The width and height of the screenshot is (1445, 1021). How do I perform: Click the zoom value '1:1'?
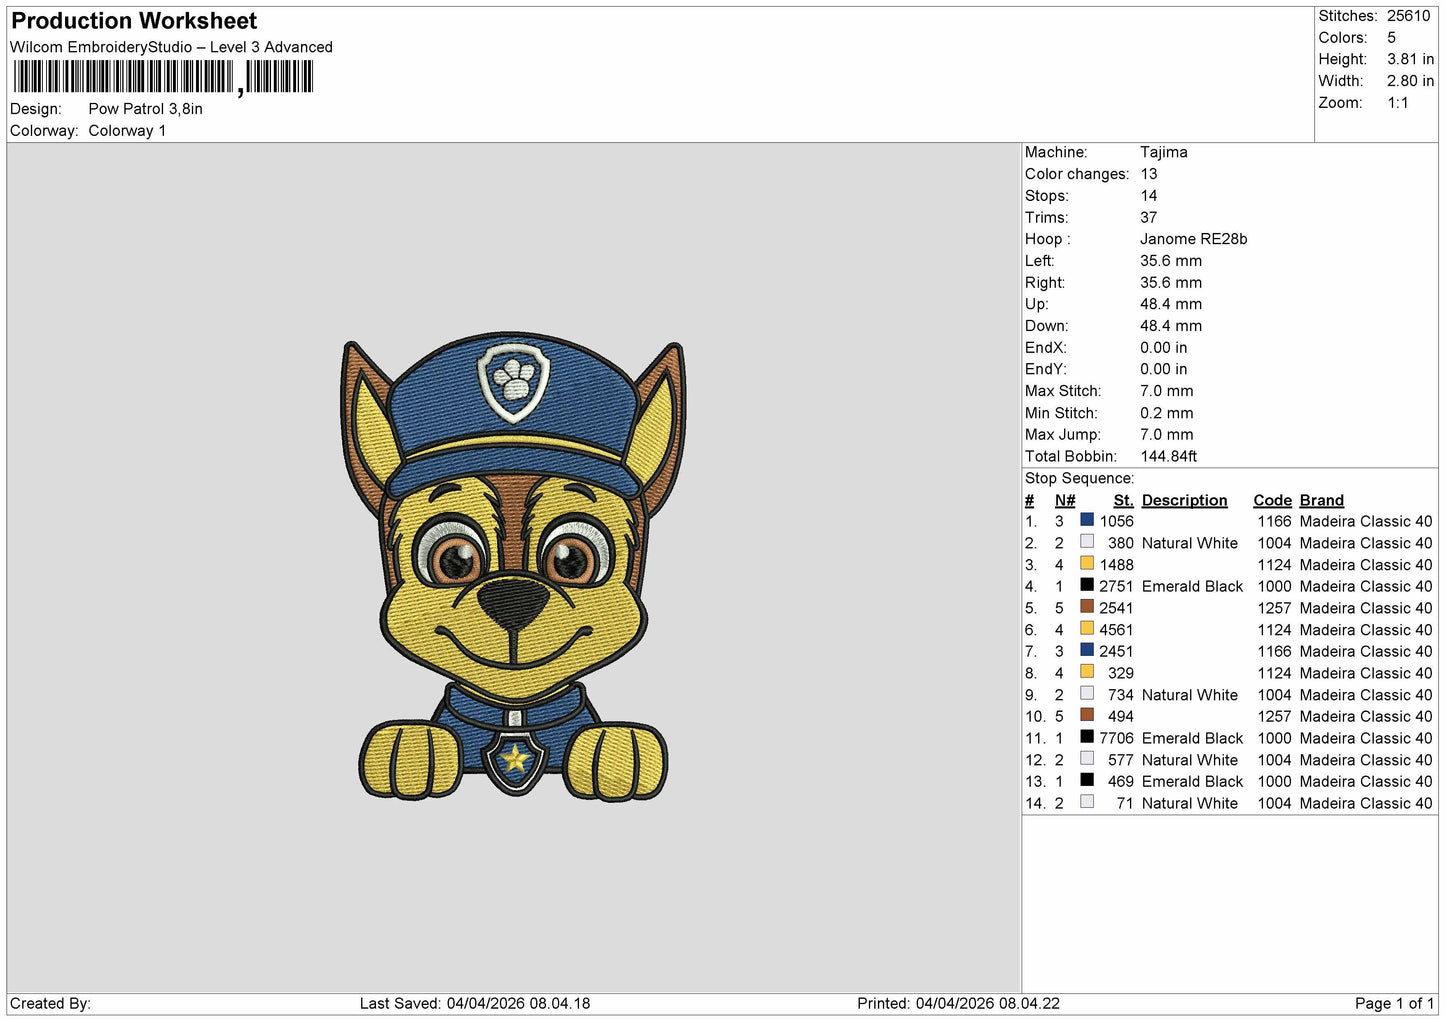(1397, 103)
